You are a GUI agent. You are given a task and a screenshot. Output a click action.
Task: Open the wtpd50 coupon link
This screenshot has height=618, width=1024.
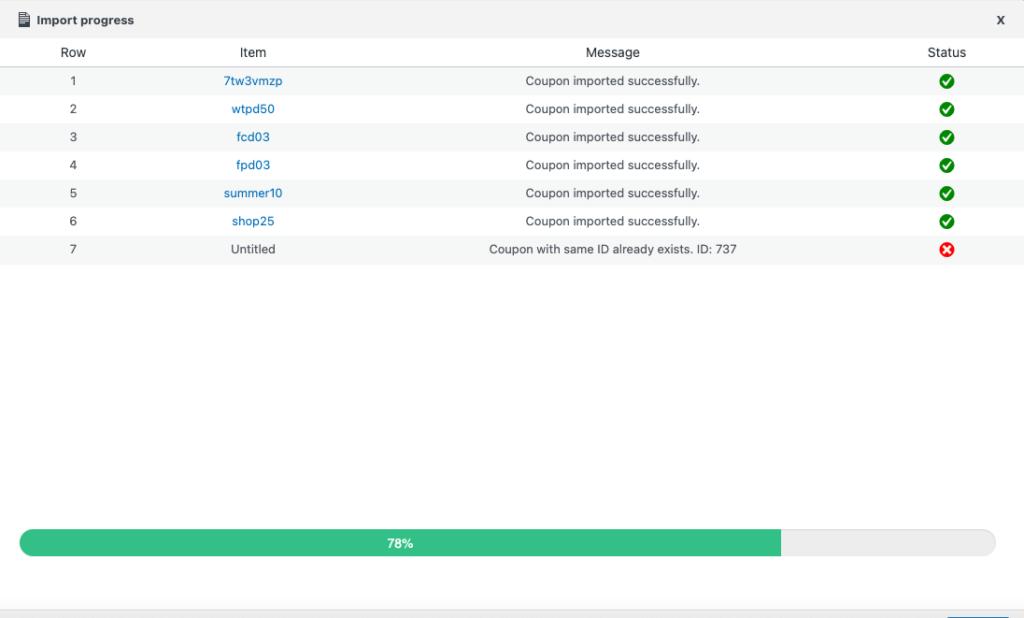(253, 109)
